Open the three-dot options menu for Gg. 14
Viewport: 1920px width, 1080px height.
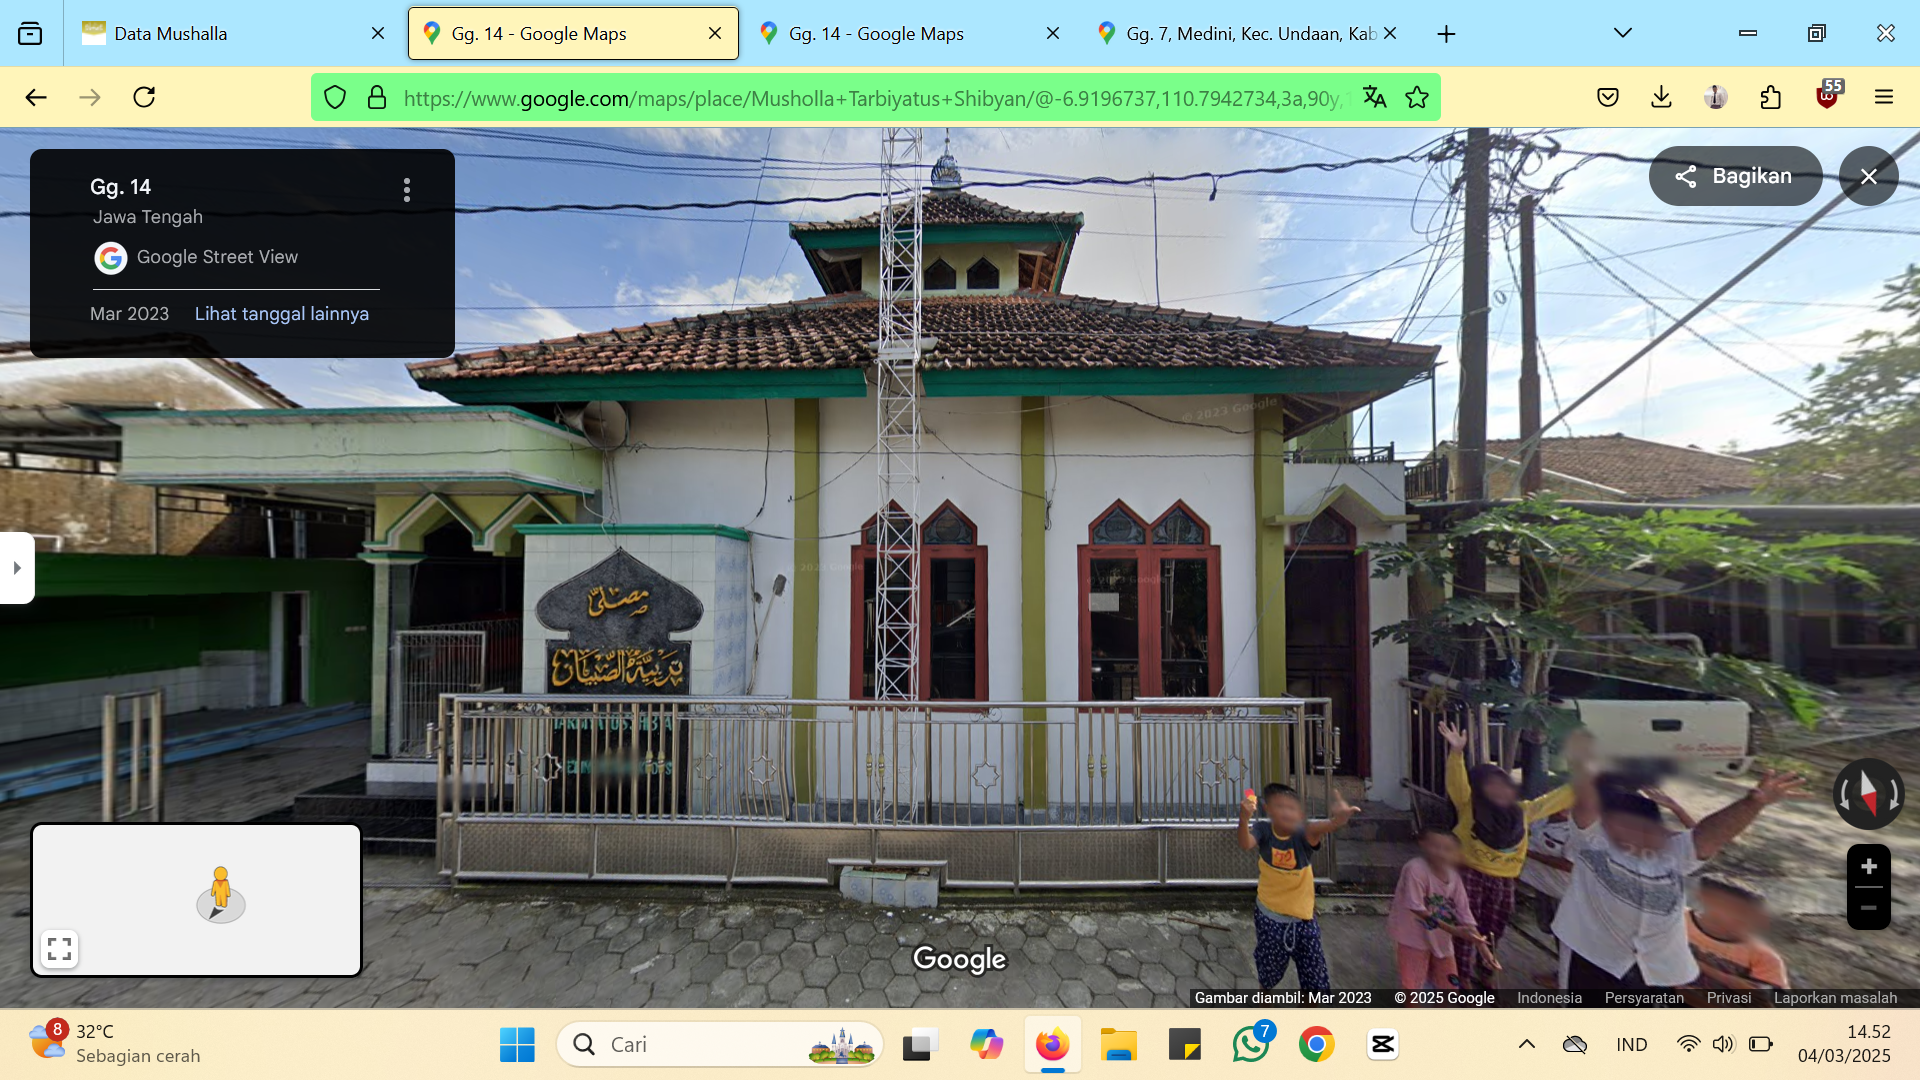point(406,190)
